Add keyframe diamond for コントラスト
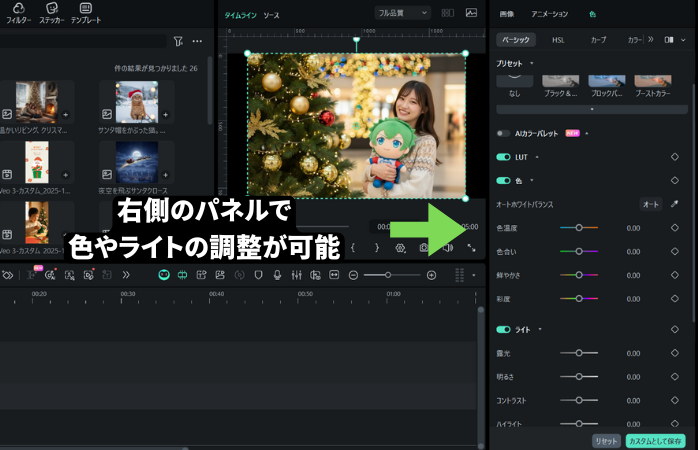Viewport: 700px width, 450px height. coord(675,400)
